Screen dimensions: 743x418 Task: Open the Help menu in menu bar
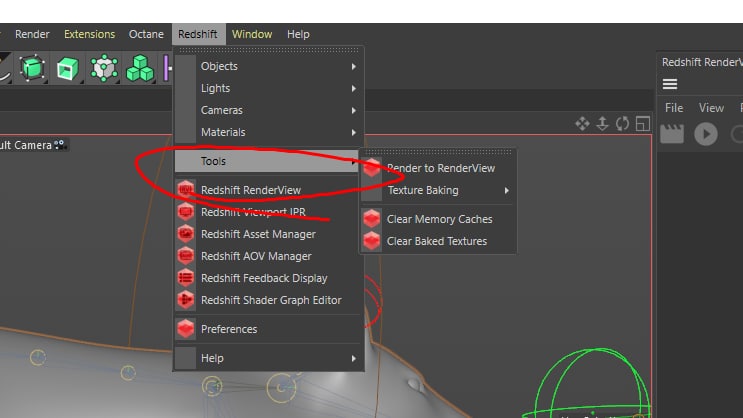[298, 34]
